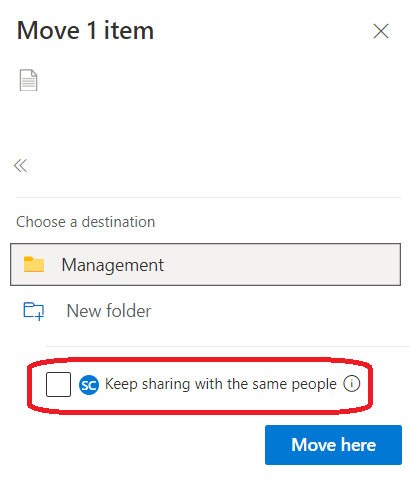Check the Keep sharing checkbox

pos(58,384)
